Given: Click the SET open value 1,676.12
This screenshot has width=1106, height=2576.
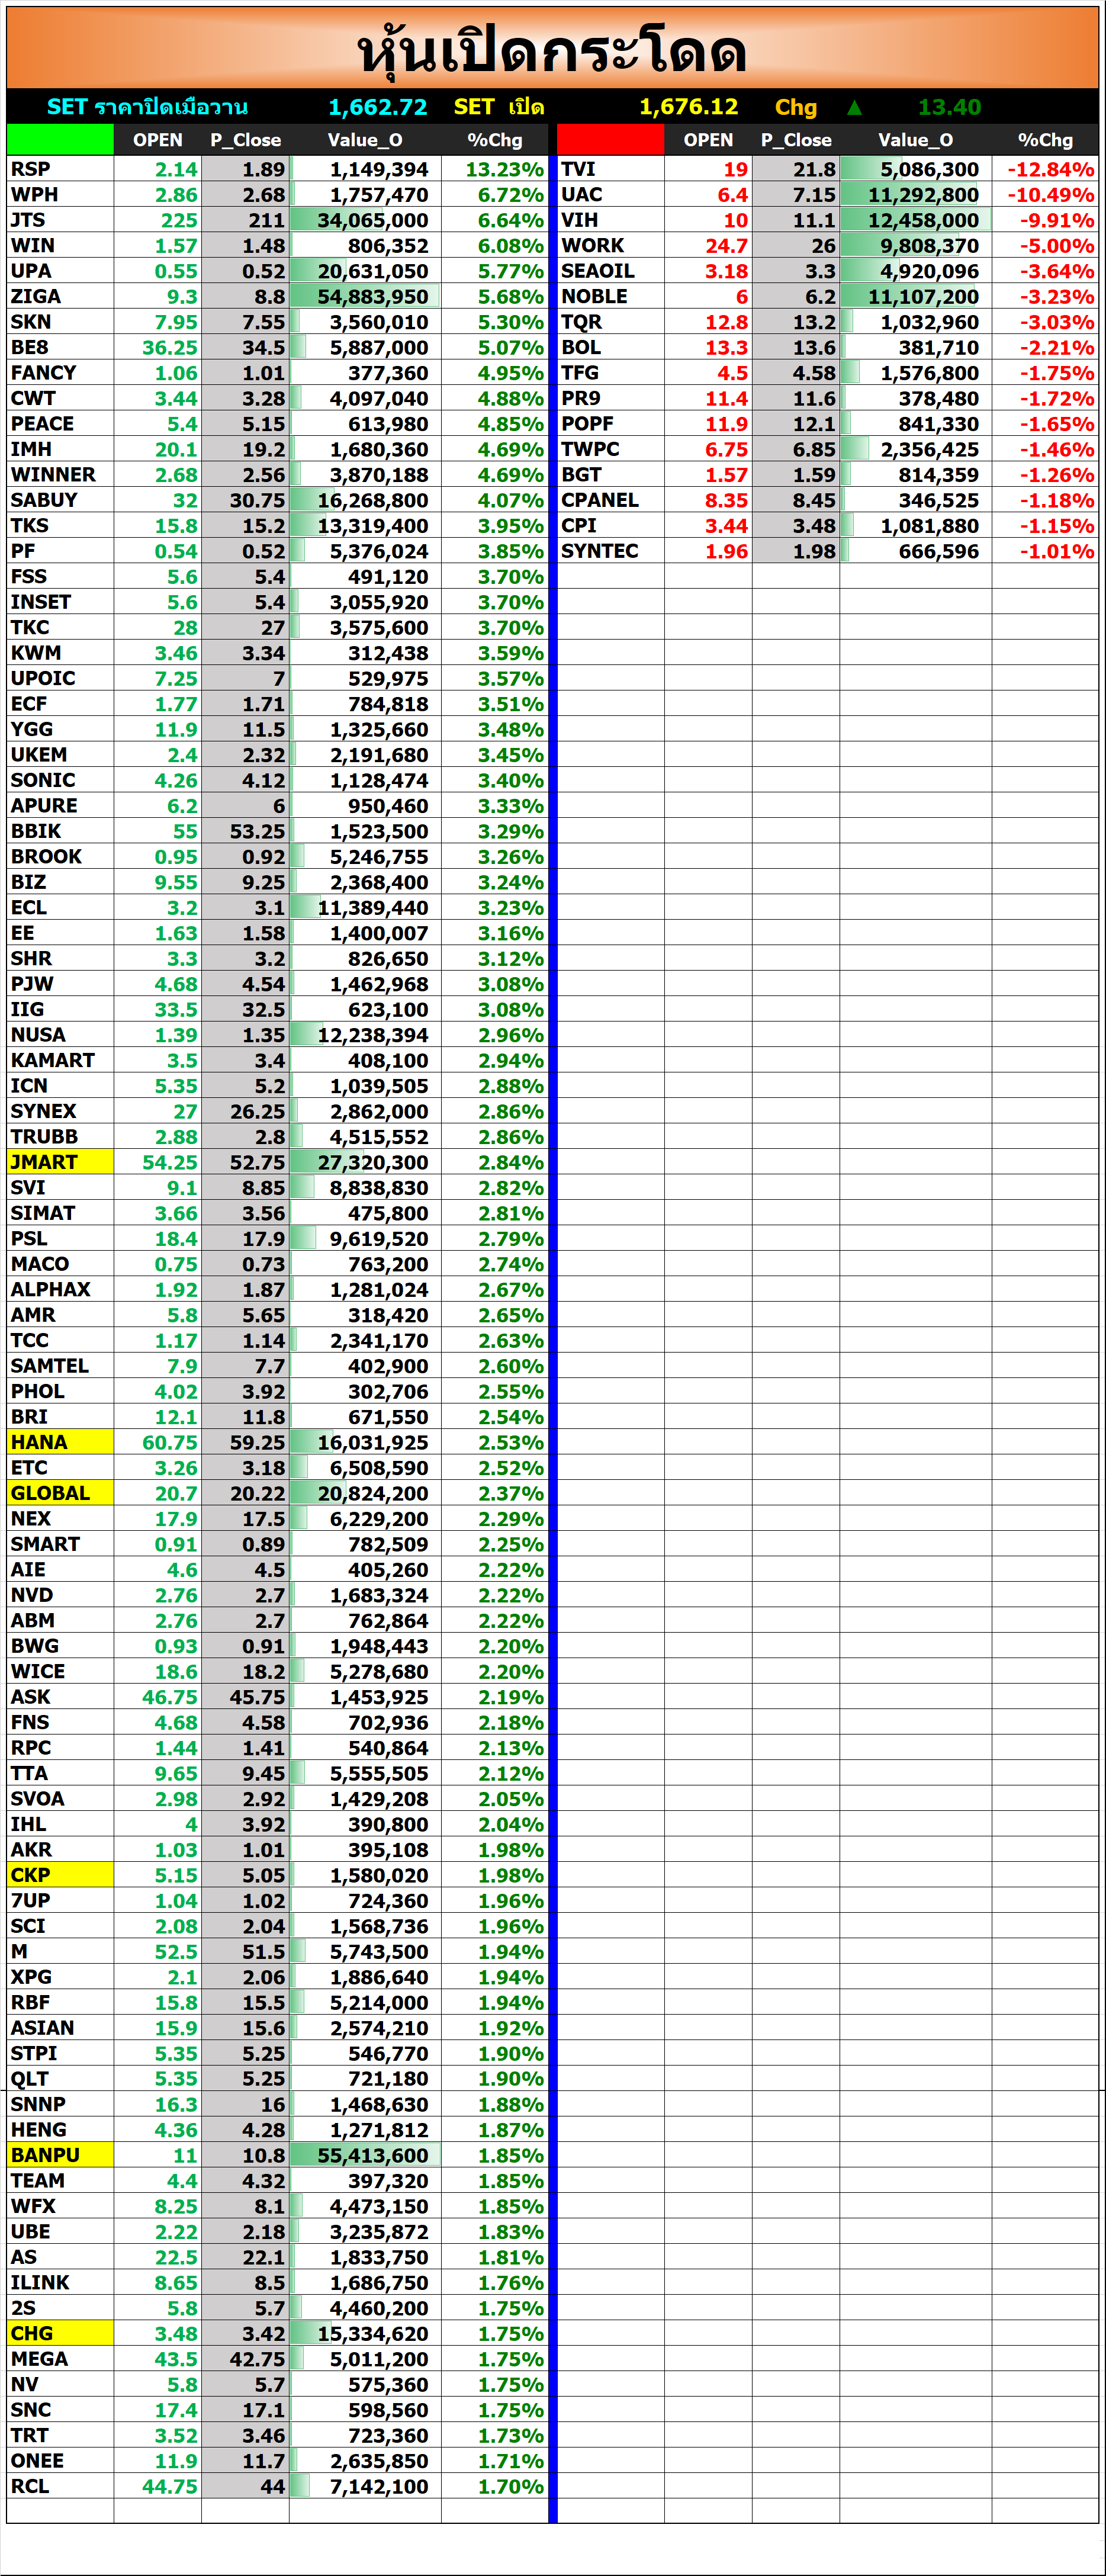Looking at the screenshot, I should 688,107.
